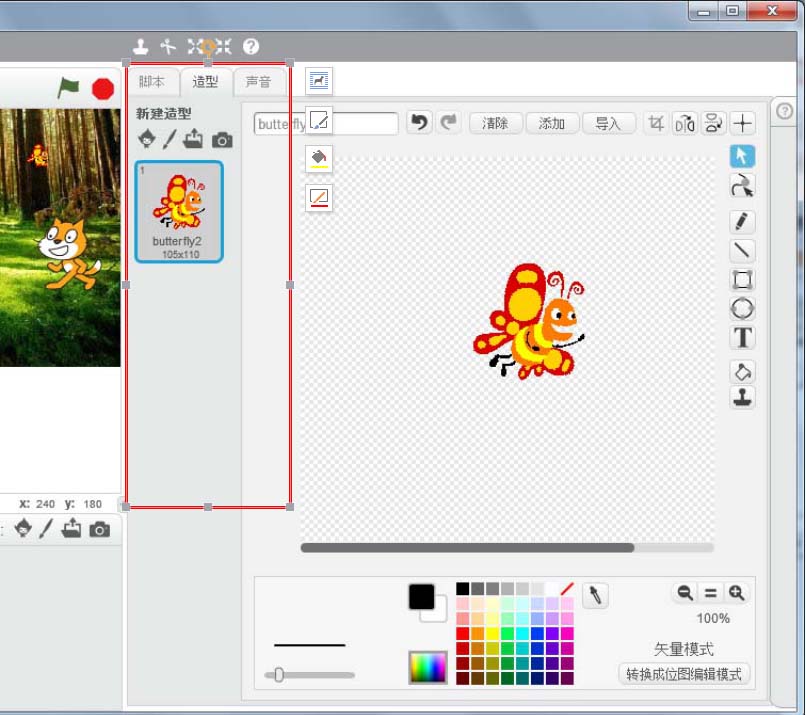Switch to the 脚本 tab
Viewport: 806px width, 715px height.
coord(152,82)
